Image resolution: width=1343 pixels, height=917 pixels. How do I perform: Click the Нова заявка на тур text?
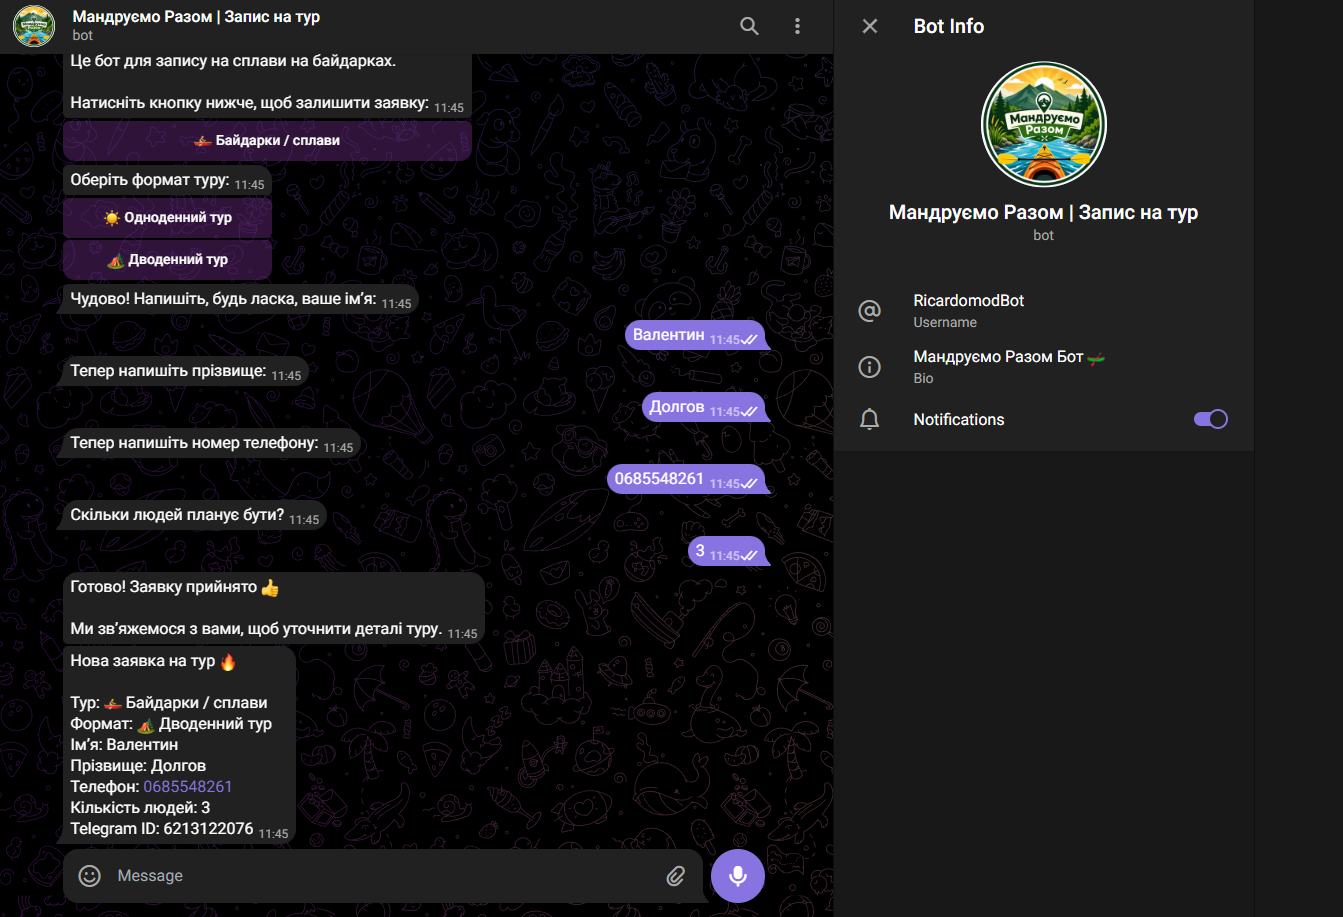153,662
